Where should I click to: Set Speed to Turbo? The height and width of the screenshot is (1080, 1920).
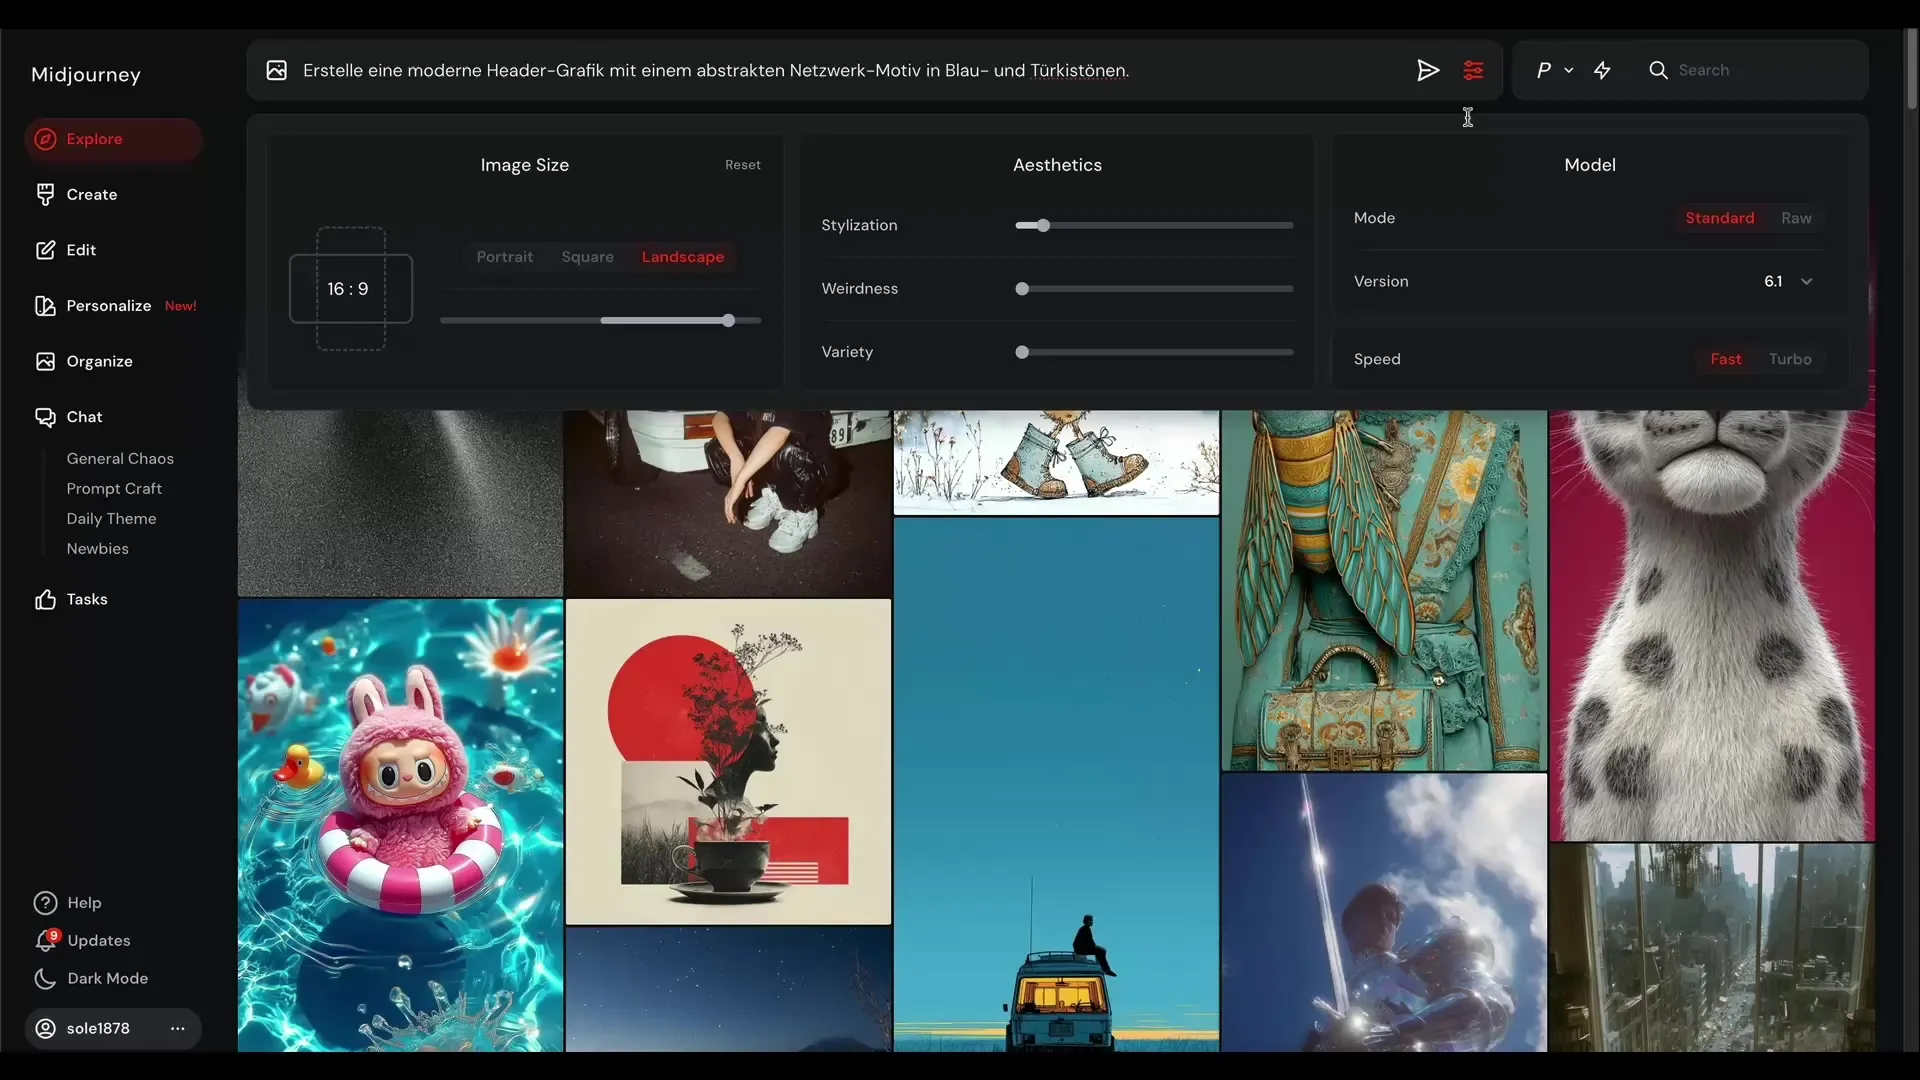[x=1789, y=359]
